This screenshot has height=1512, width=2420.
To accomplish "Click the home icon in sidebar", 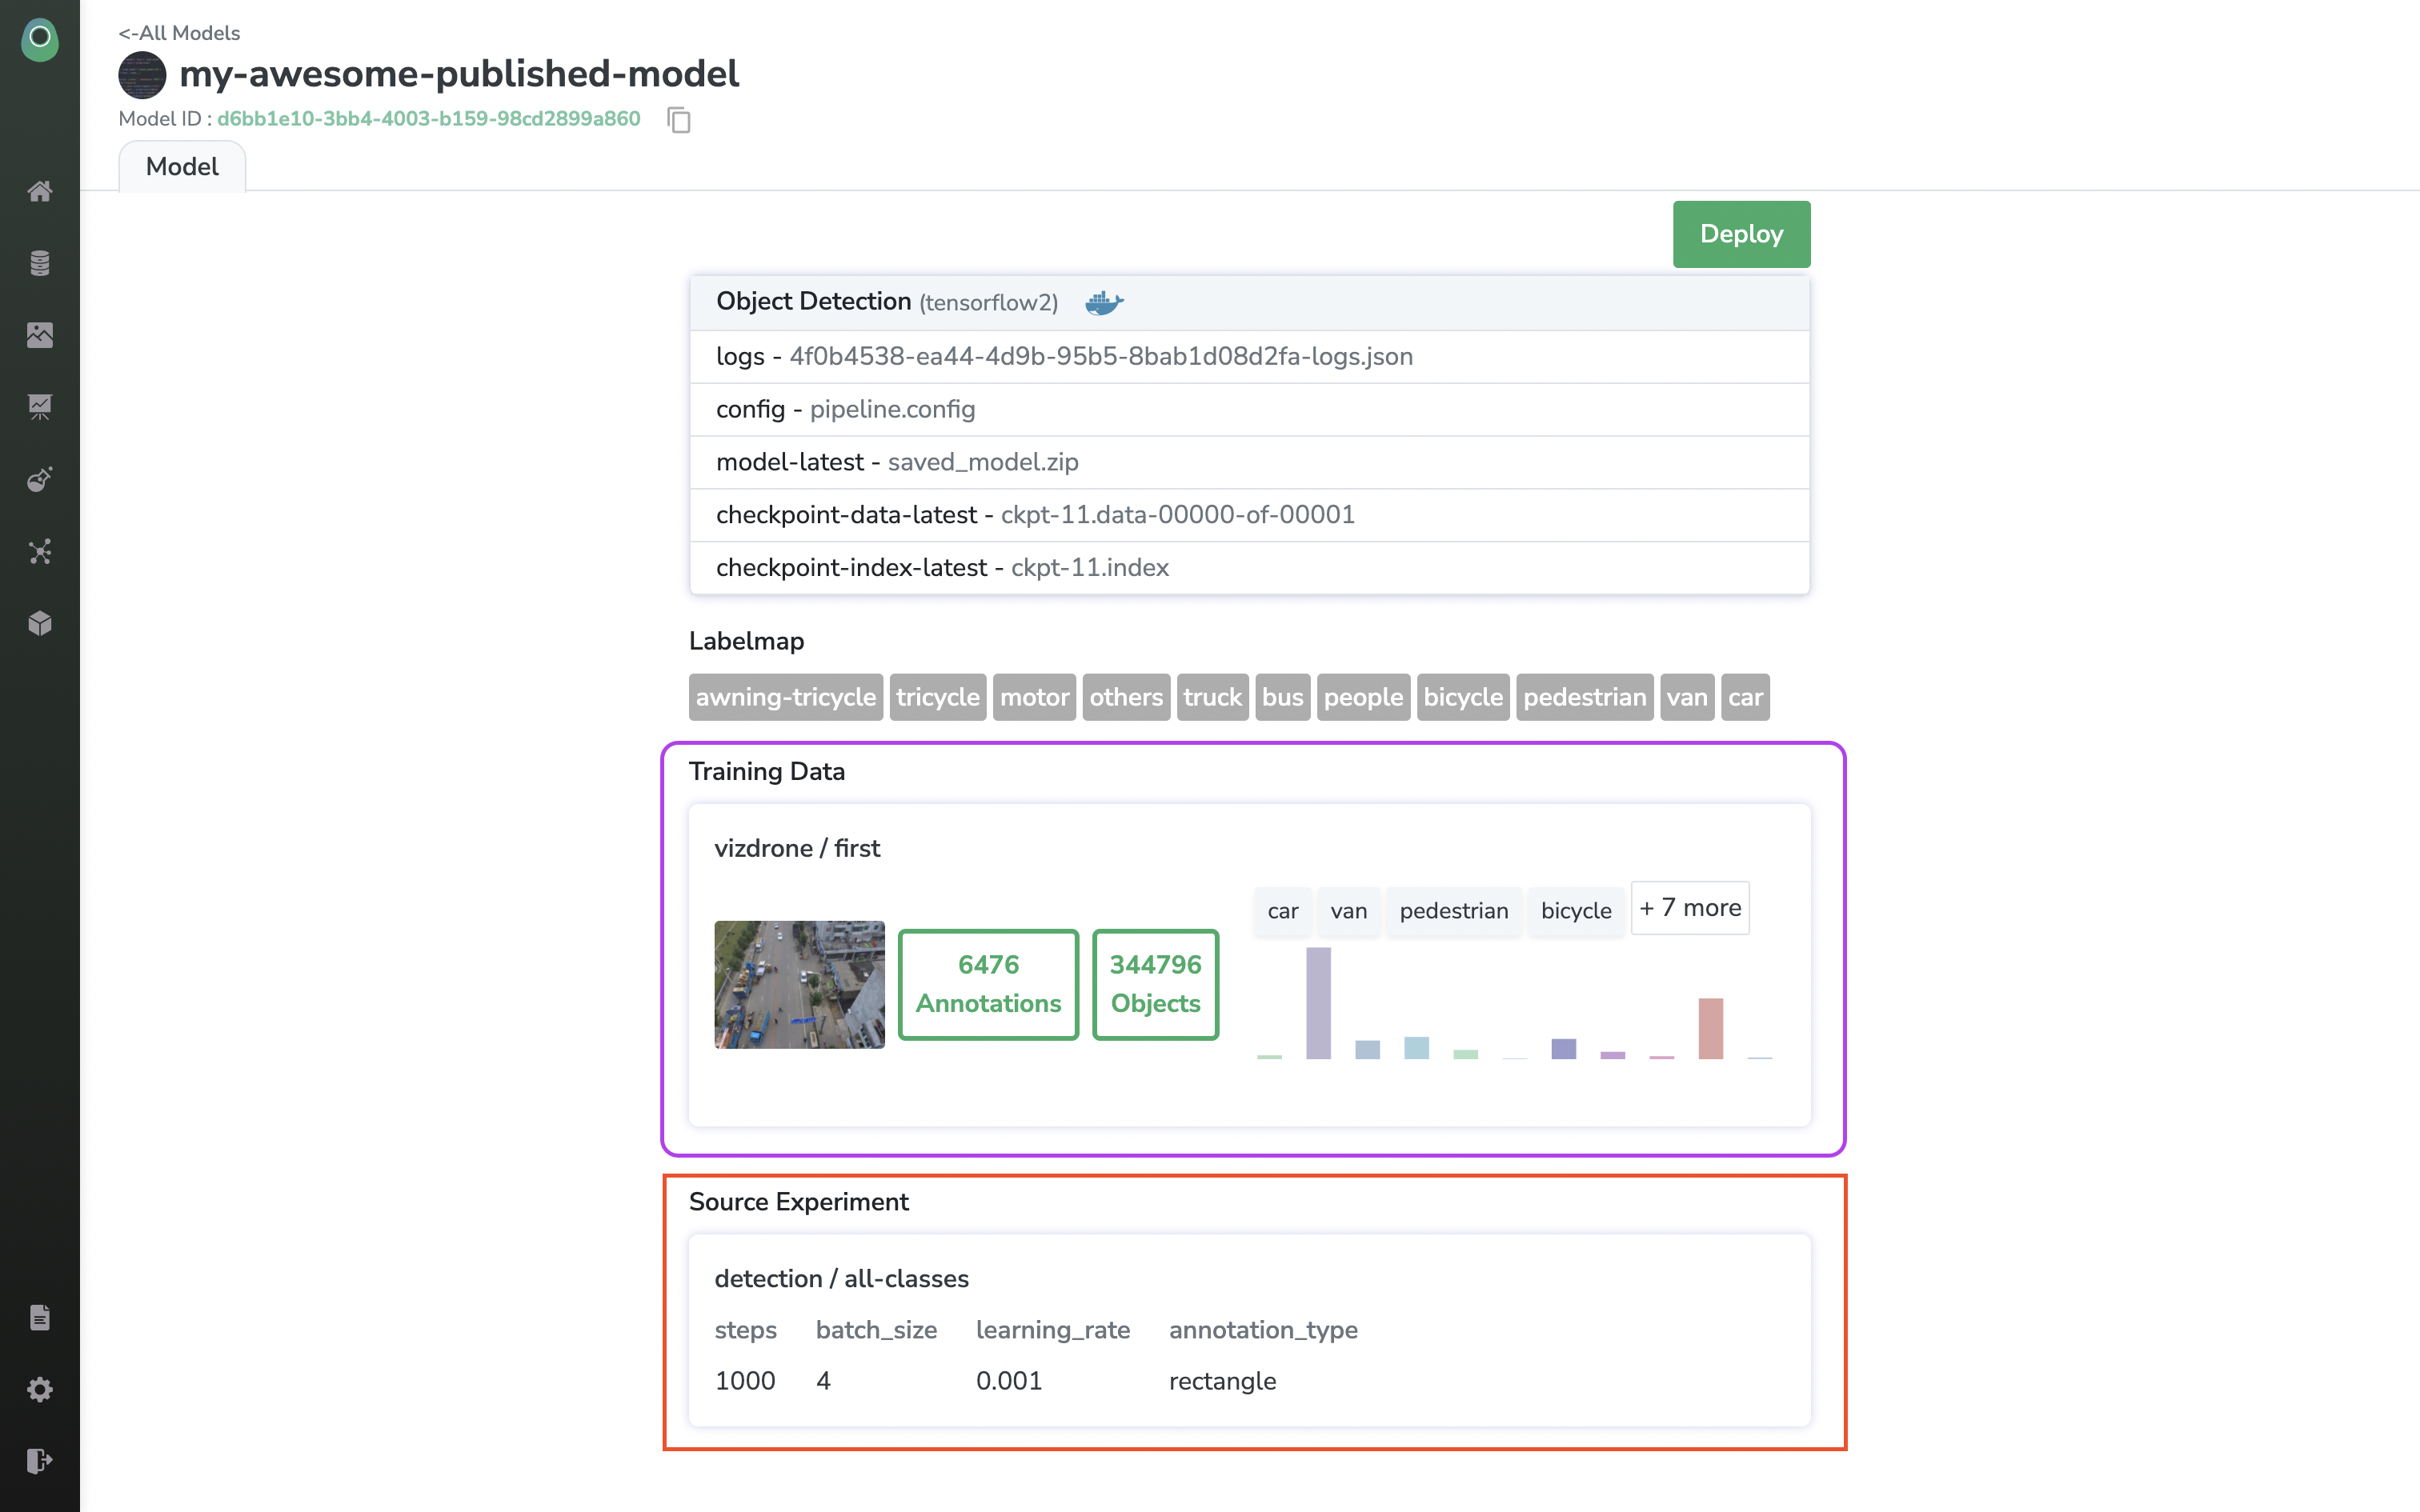I will (40, 191).
